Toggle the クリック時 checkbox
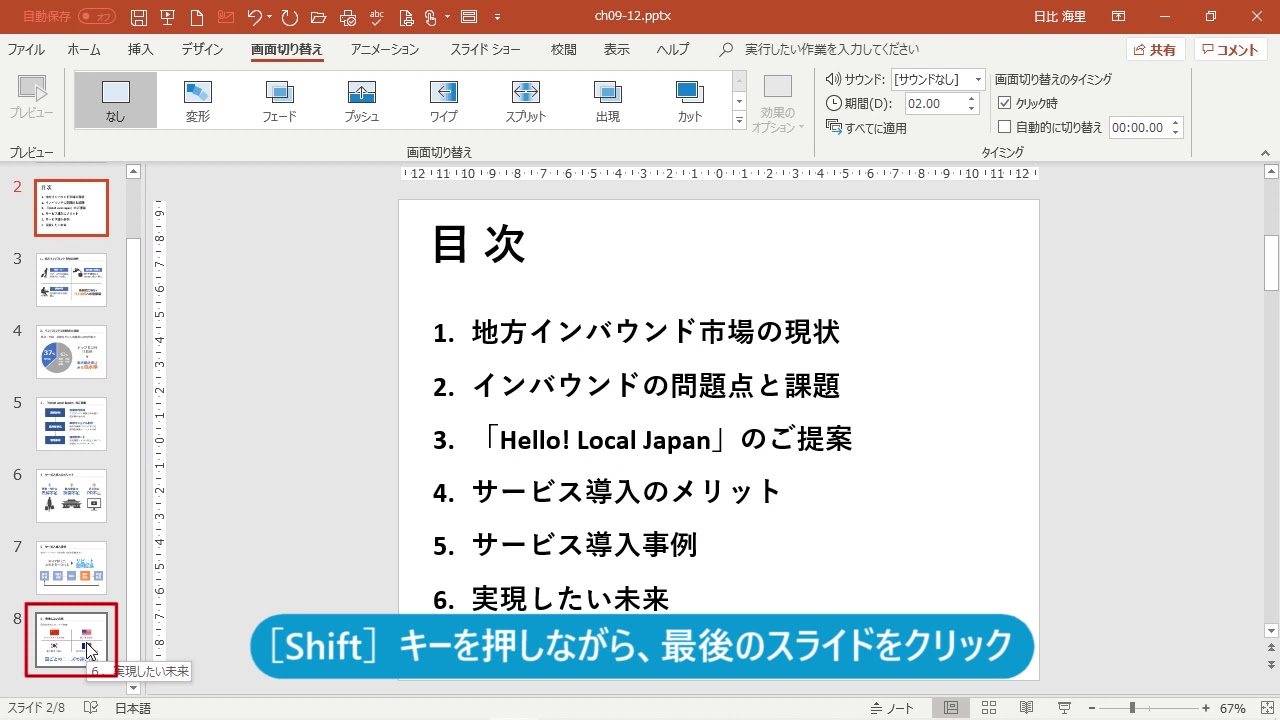Image resolution: width=1280 pixels, height=720 pixels. (x=1005, y=103)
